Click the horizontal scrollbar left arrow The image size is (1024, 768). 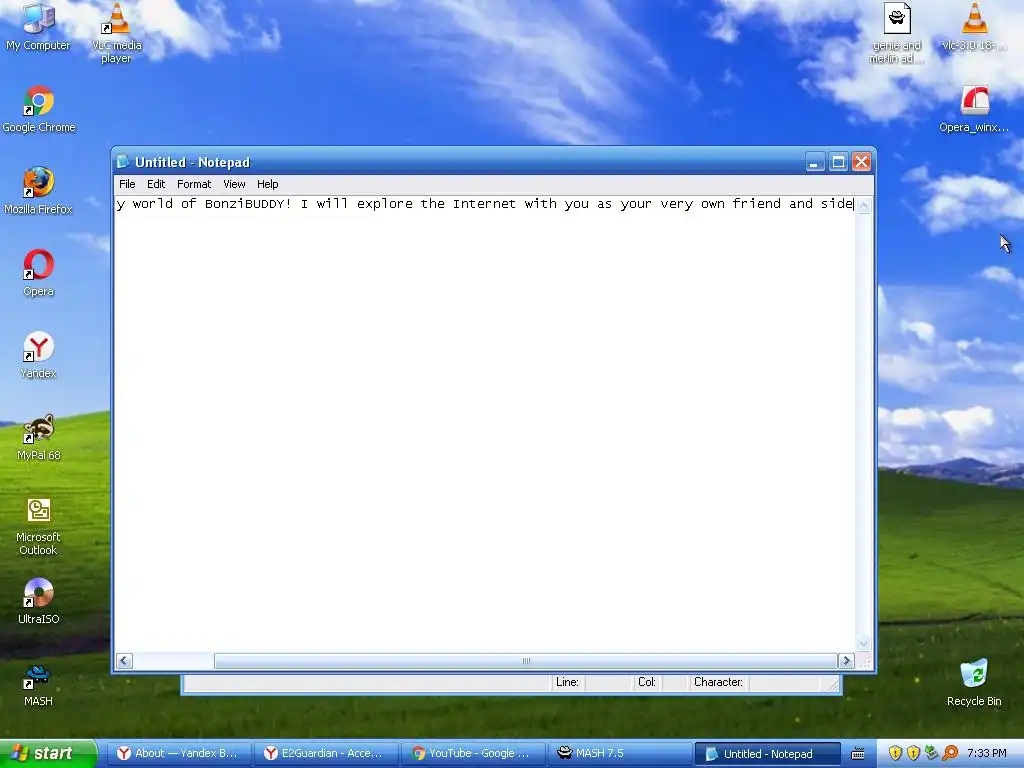tap(124, 661)
